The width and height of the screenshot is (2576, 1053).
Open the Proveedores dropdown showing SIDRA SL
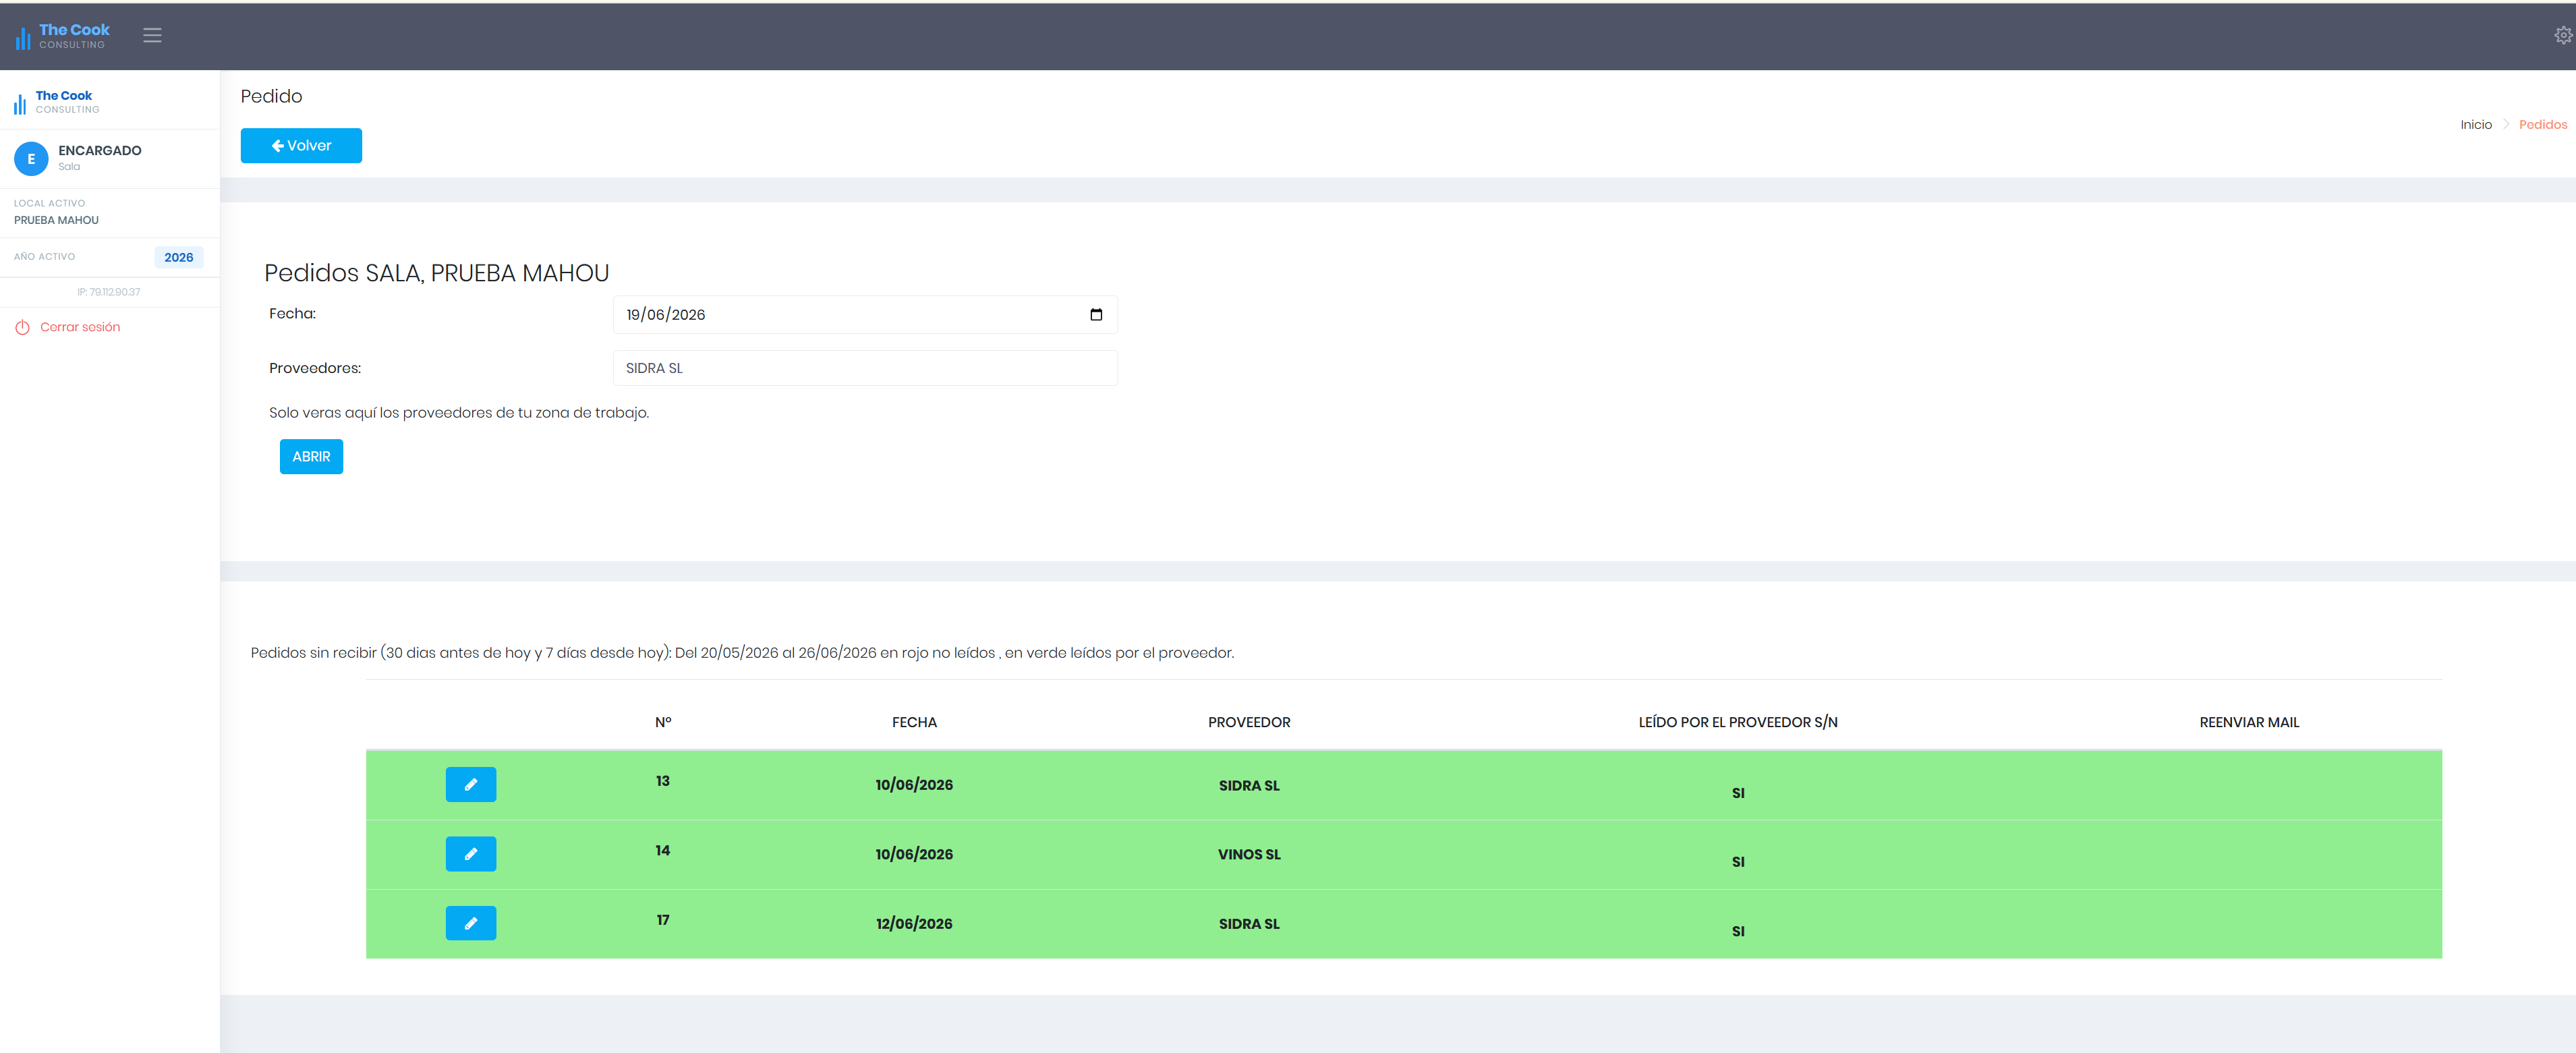tap(865, 368)
